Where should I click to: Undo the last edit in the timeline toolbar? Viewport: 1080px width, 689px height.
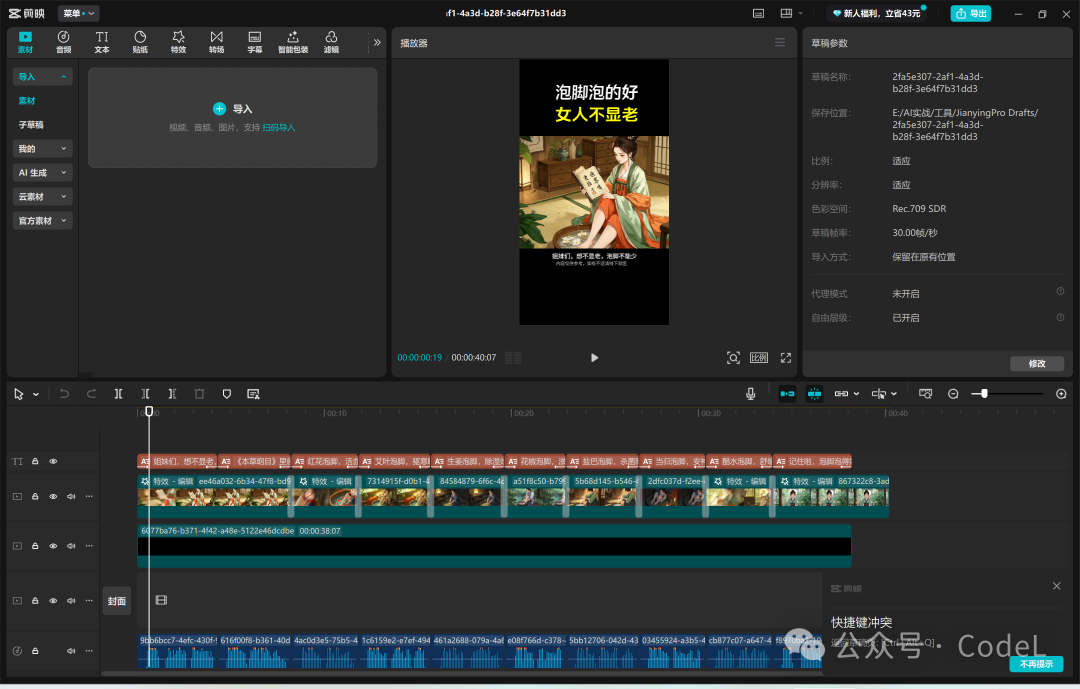[x=64, y=394]
